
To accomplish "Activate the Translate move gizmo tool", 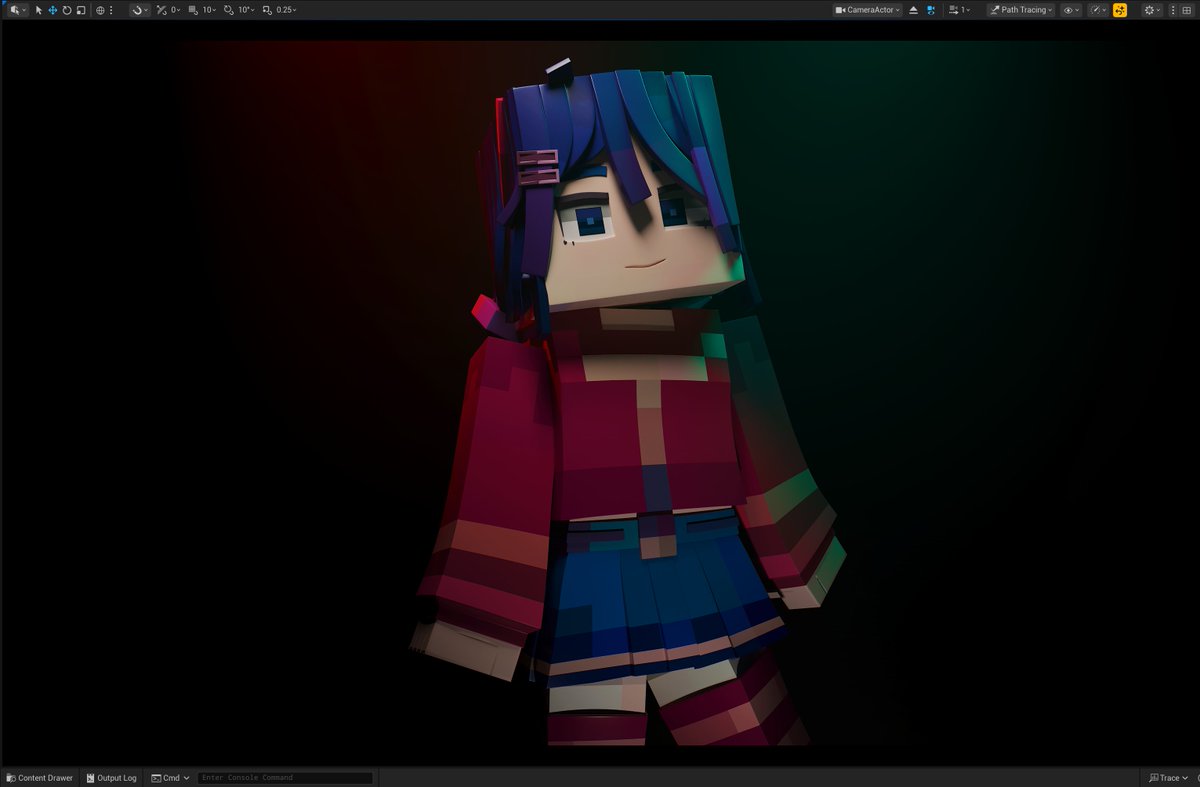I will click(x=53, y=10).
